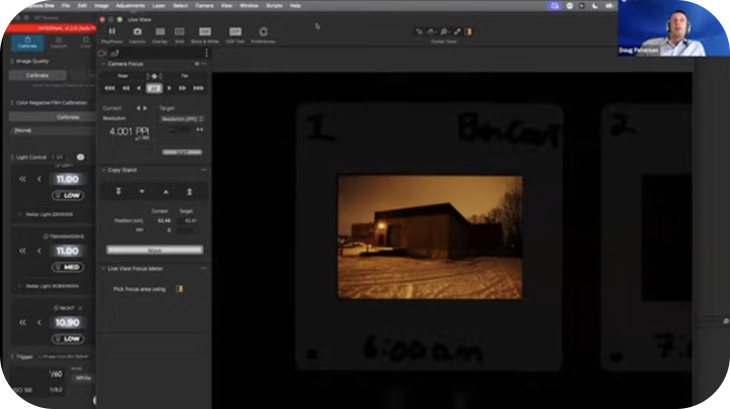The height and width of the screenshot is (409, 730).
Task: Decrease Right light value by small step
Action: tap(39, 322)
